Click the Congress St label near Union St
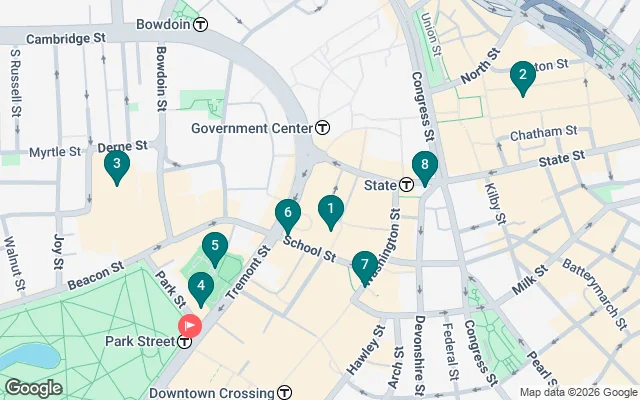 tap(422, 107)
